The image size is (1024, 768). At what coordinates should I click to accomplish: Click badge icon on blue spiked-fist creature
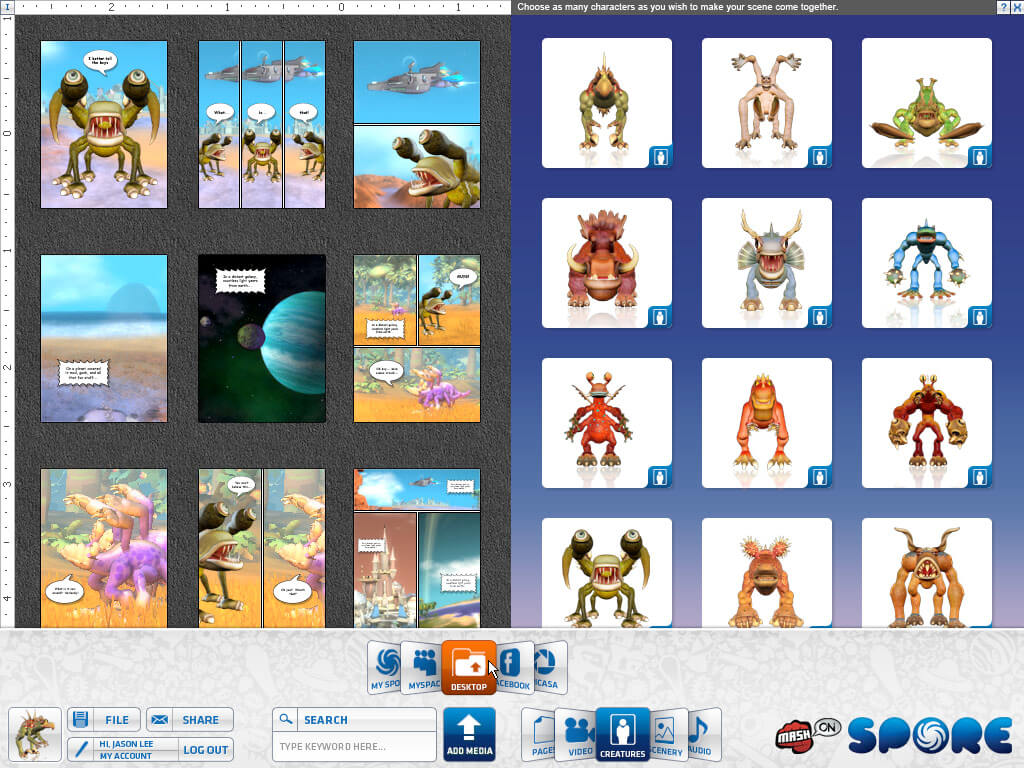coord(980,317)
